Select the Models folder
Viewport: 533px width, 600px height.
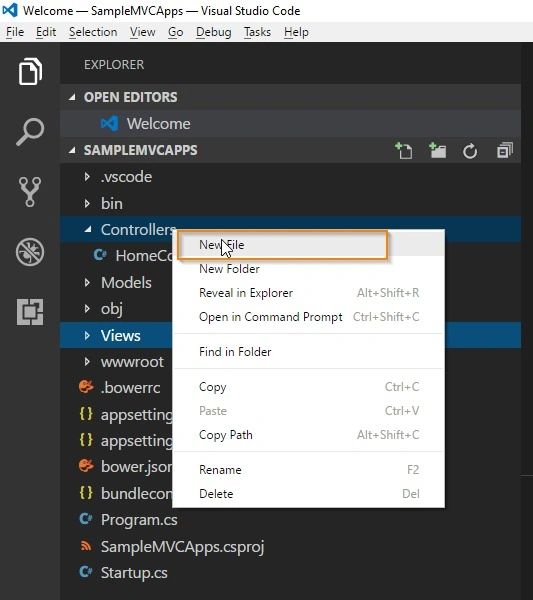point(126,282)
